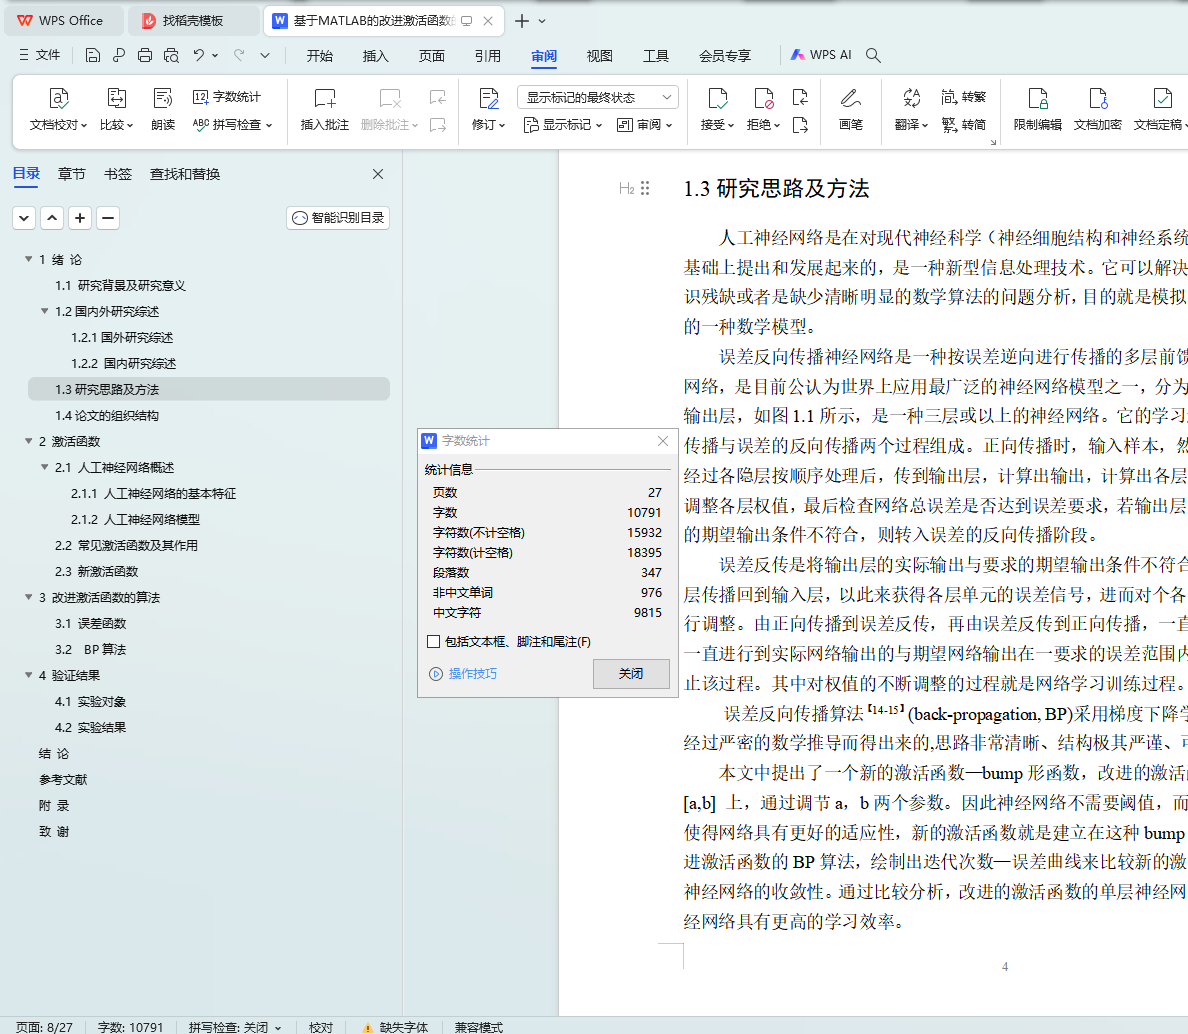Click the 修订 track changes icon
The image size is (1188, 1034).
click(489, 98)
